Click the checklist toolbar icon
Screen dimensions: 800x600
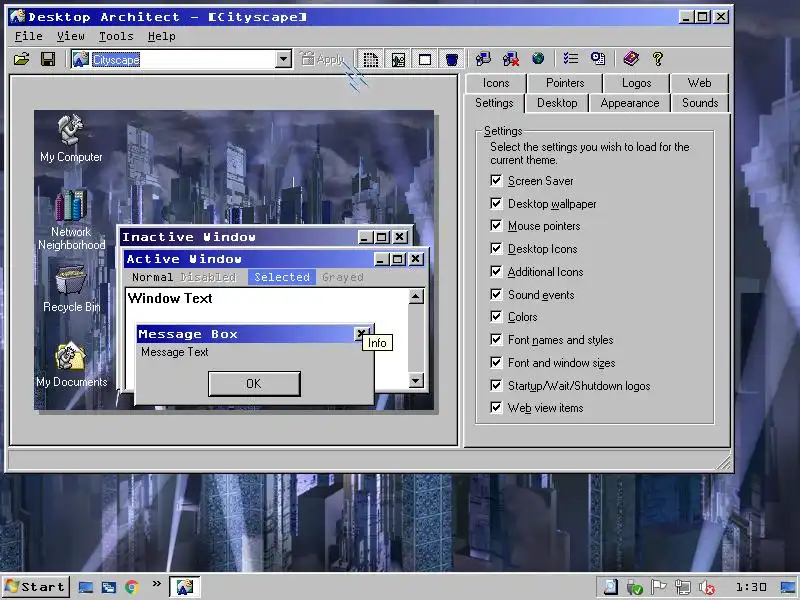[570, 59]
